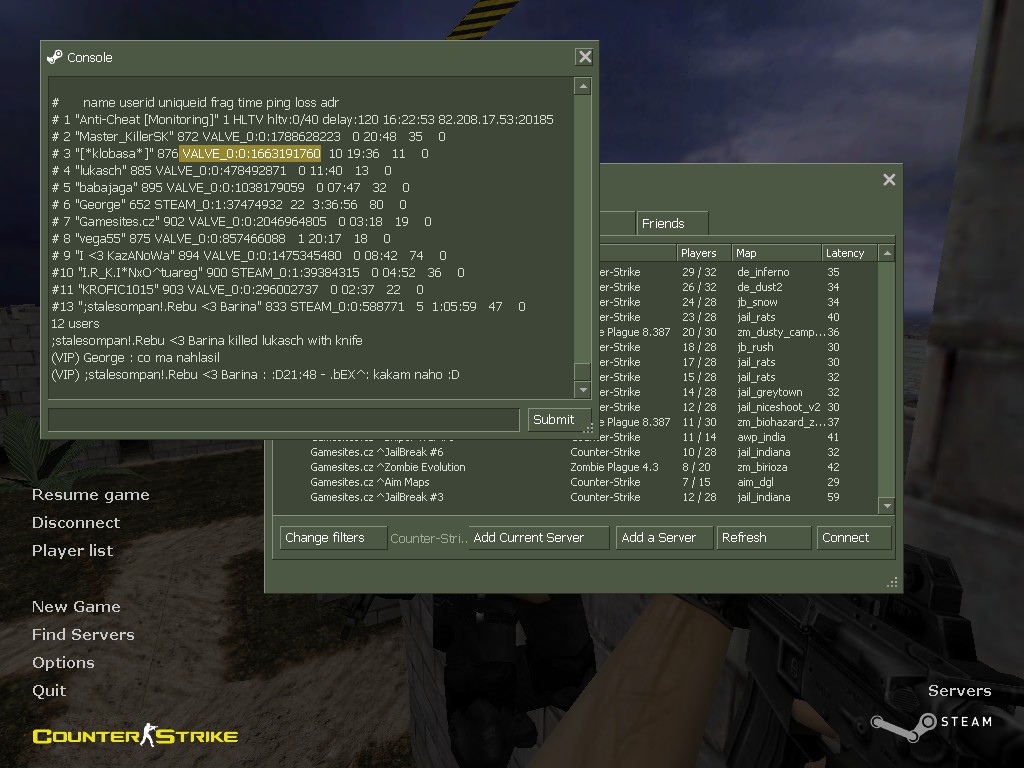Select the Gamesites.cz ^JailBreak #3 server row
The width and height of the screenshot is (1024, 768).
(x=575, y=497)
